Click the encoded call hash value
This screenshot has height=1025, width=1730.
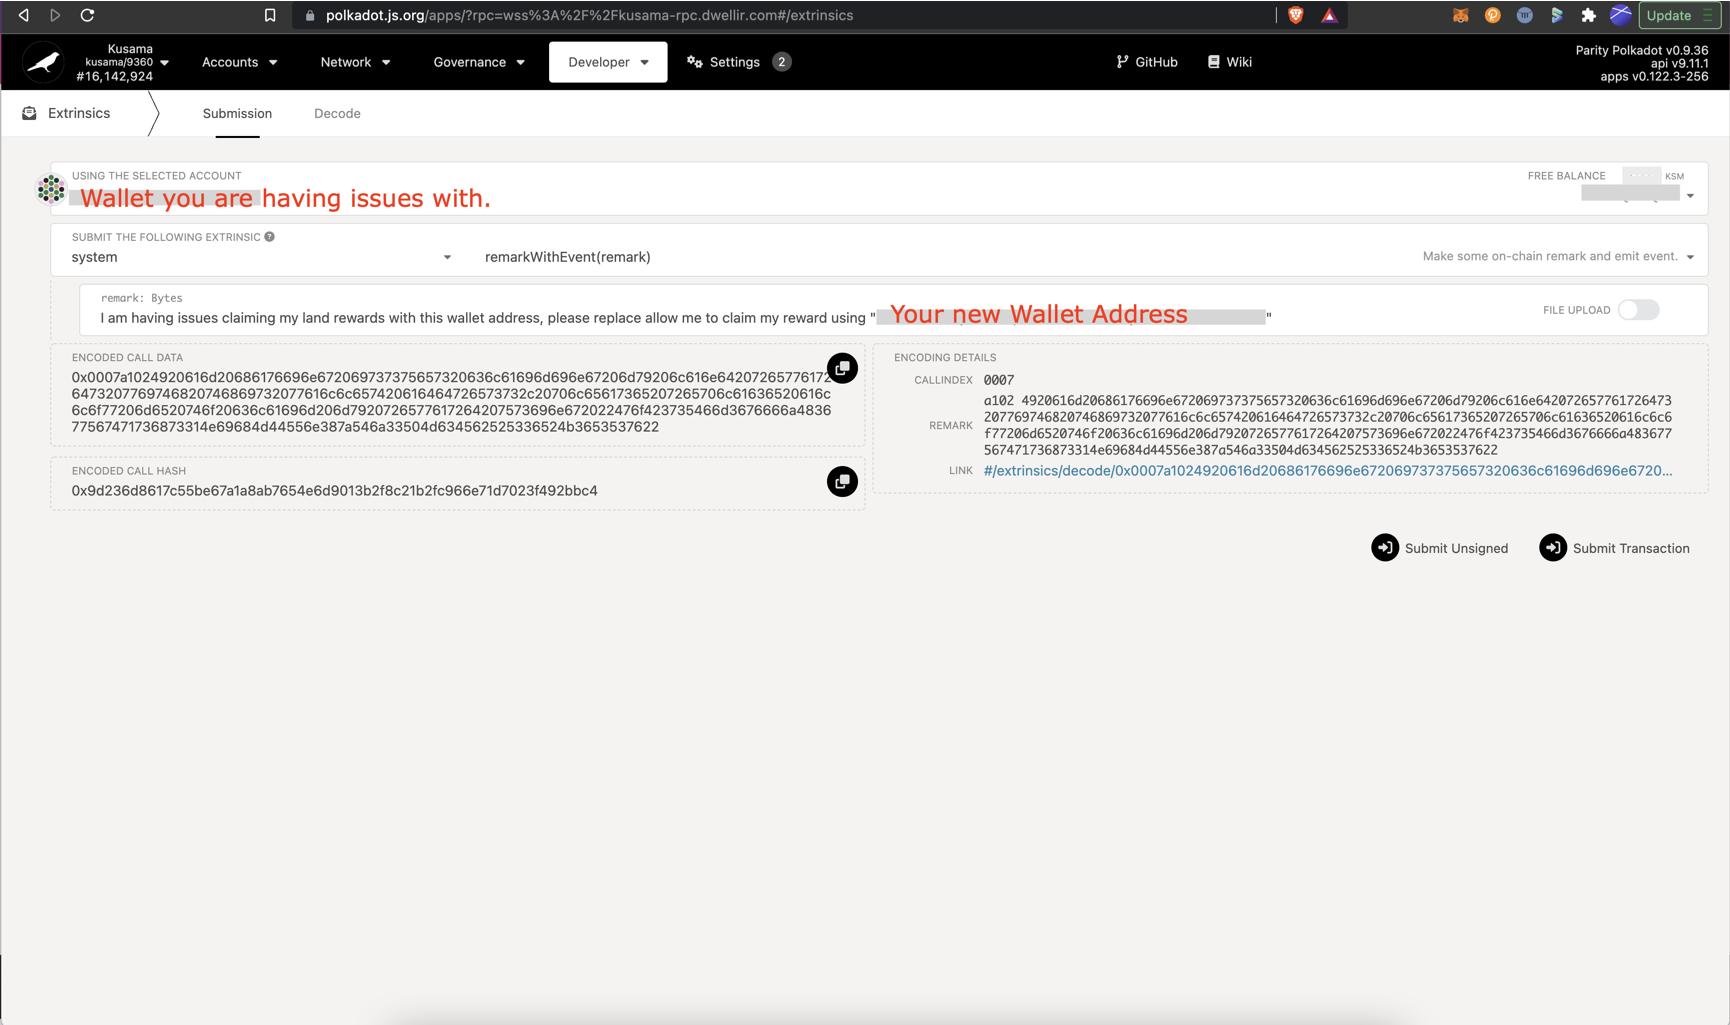(334, 491)
